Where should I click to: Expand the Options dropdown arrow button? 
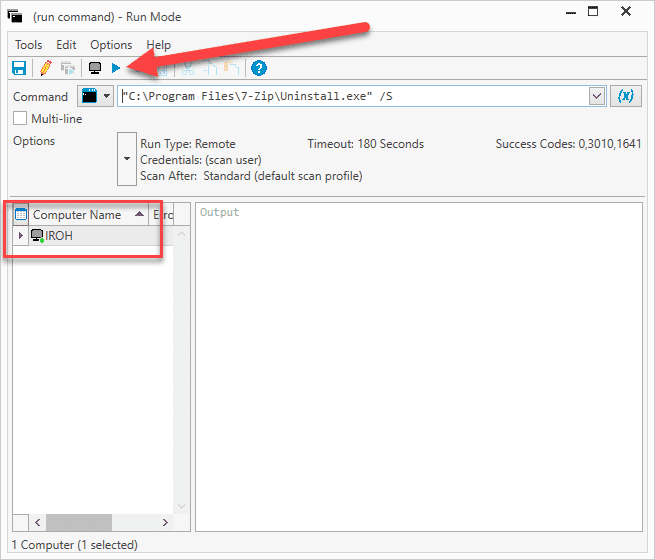tap(127, 159)
